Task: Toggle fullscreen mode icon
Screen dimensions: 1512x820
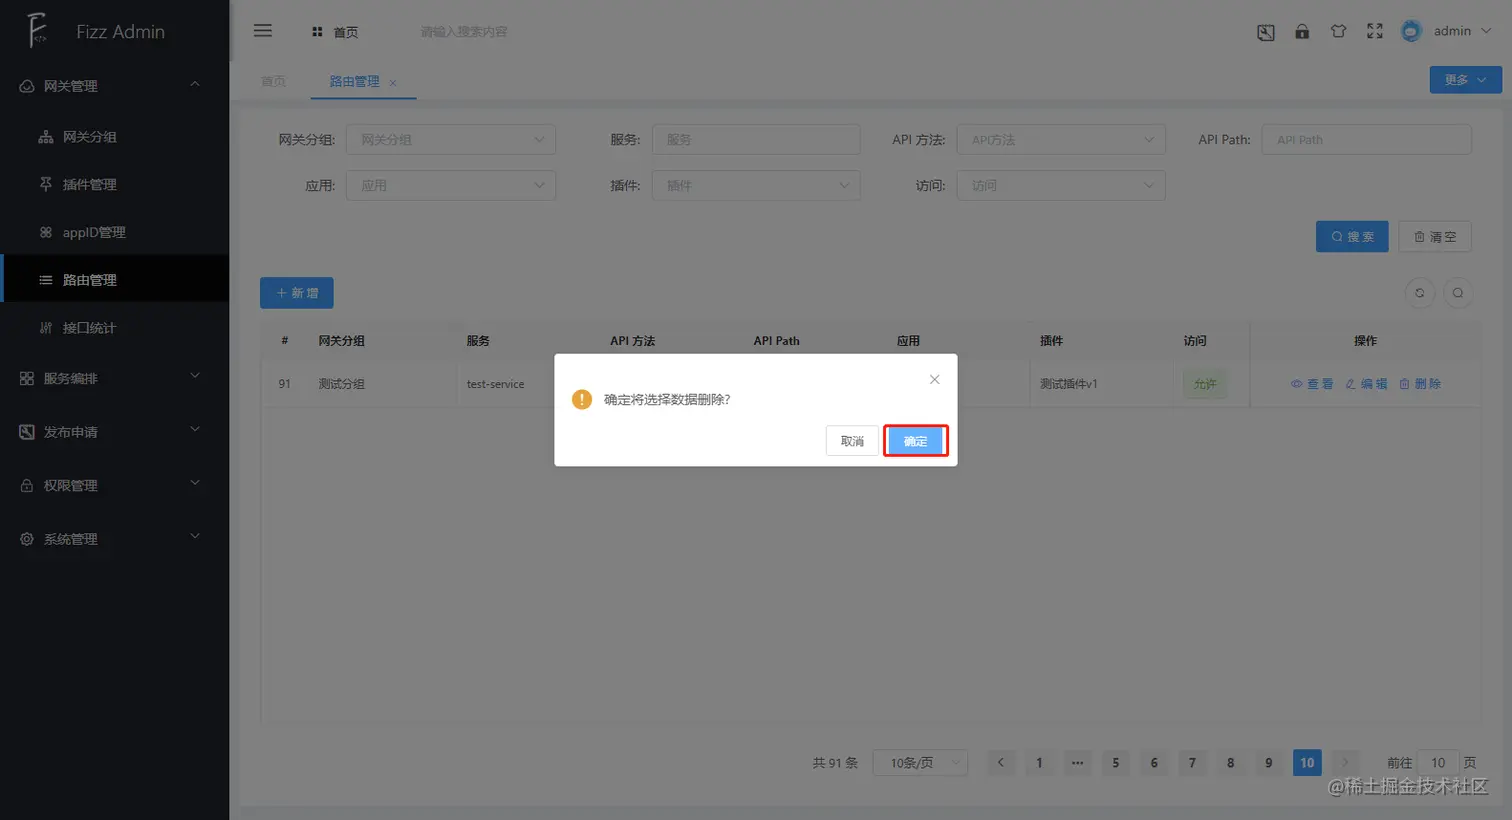Action: click(x=1375, y=31)
